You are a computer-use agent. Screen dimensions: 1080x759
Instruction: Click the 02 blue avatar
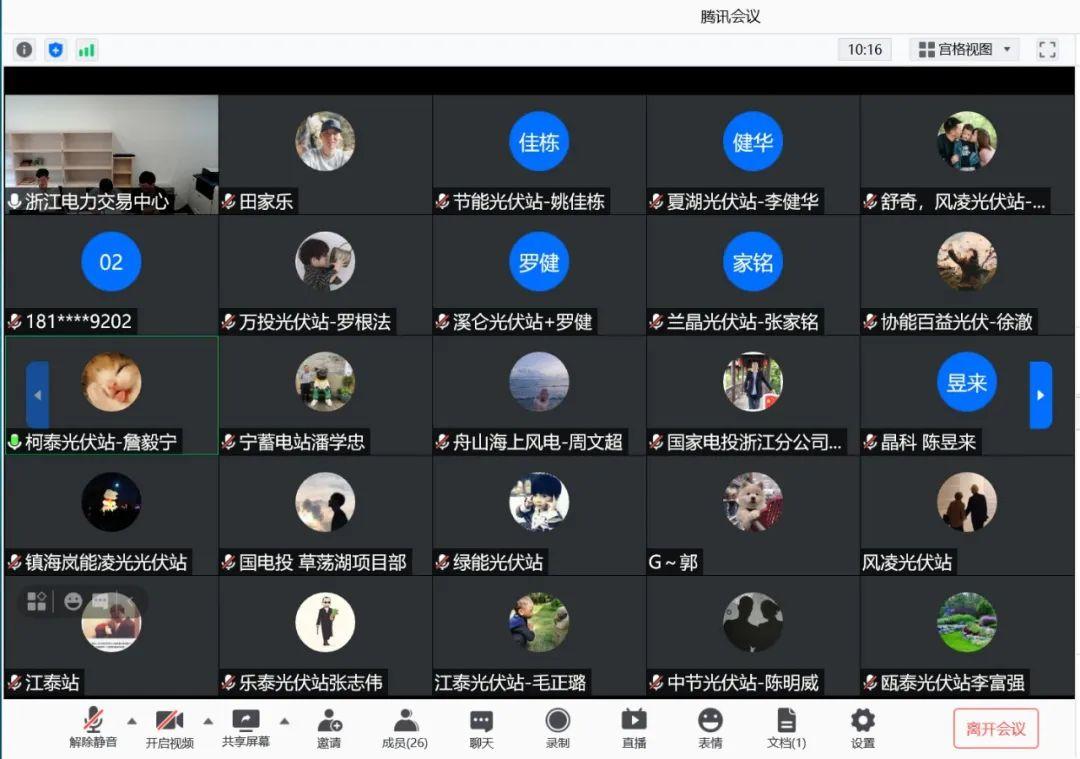coord(111,262)
